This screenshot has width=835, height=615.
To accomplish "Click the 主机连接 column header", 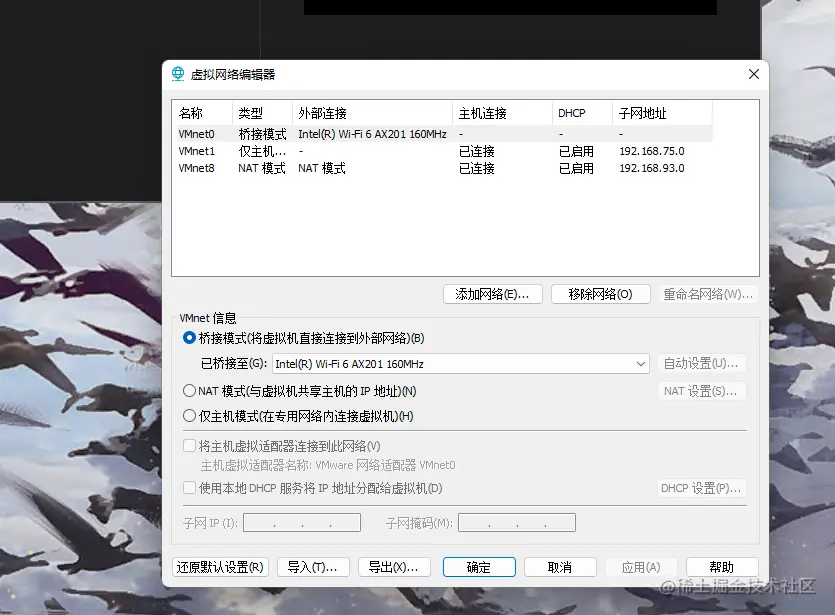I will point(502,113).
